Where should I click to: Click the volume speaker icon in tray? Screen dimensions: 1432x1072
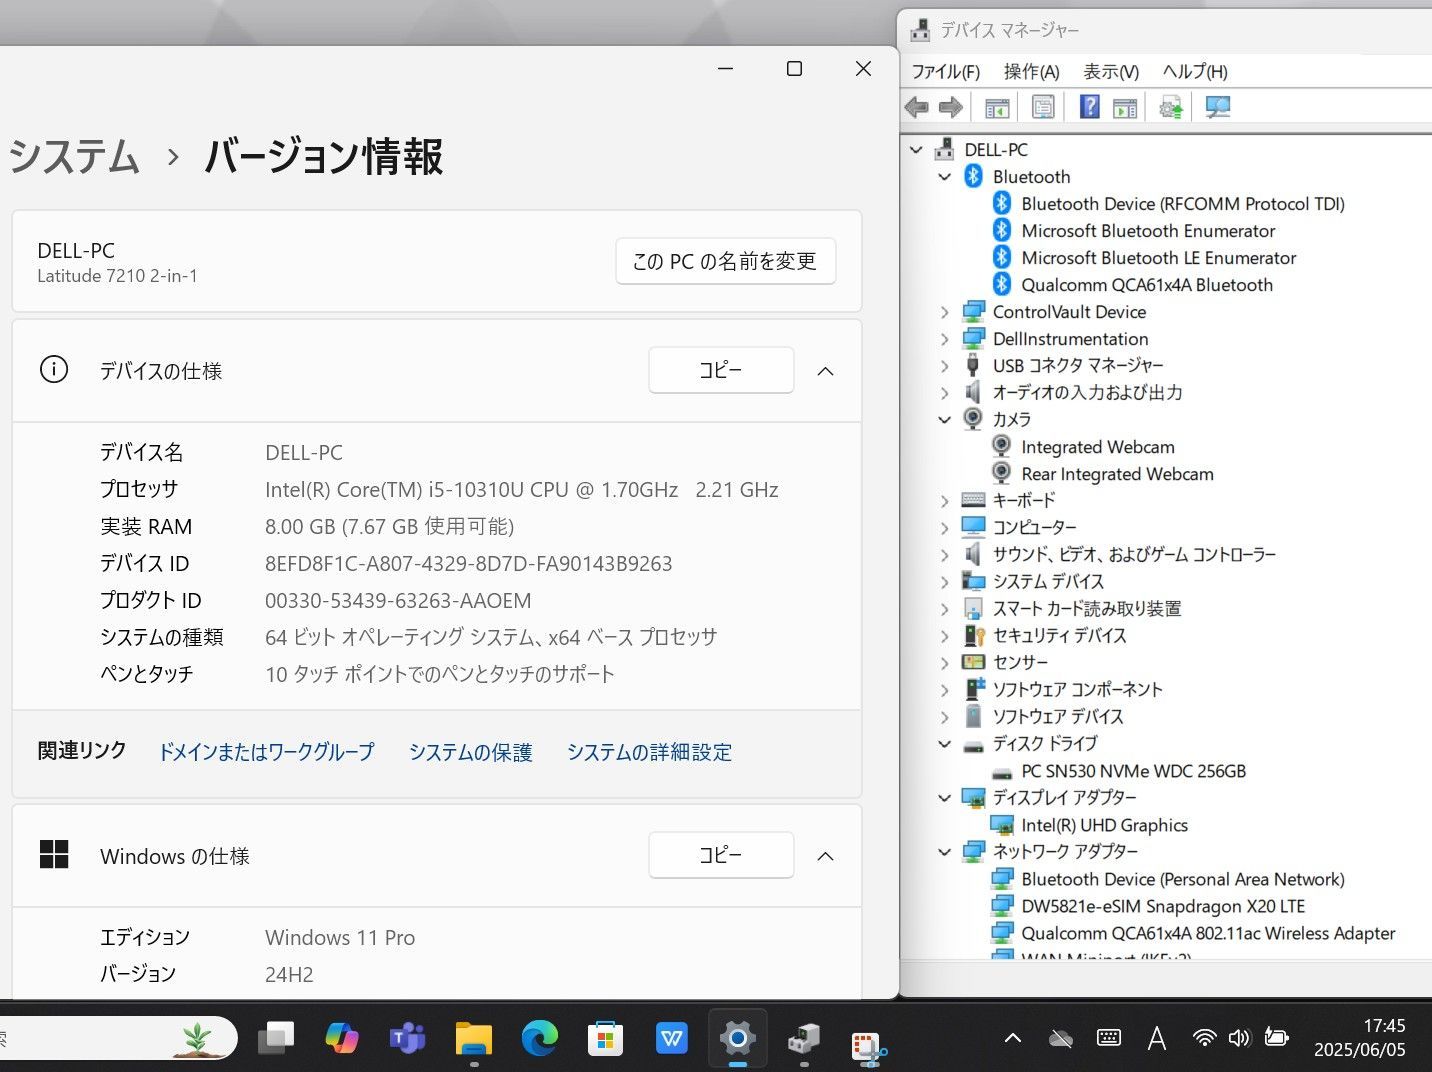pyautogui.click(x=1239, y=1038)
